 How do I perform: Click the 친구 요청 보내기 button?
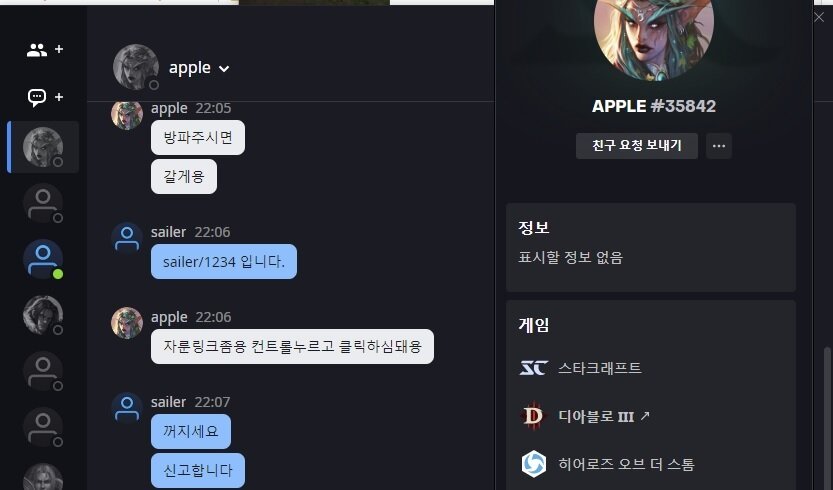point(636,146)
